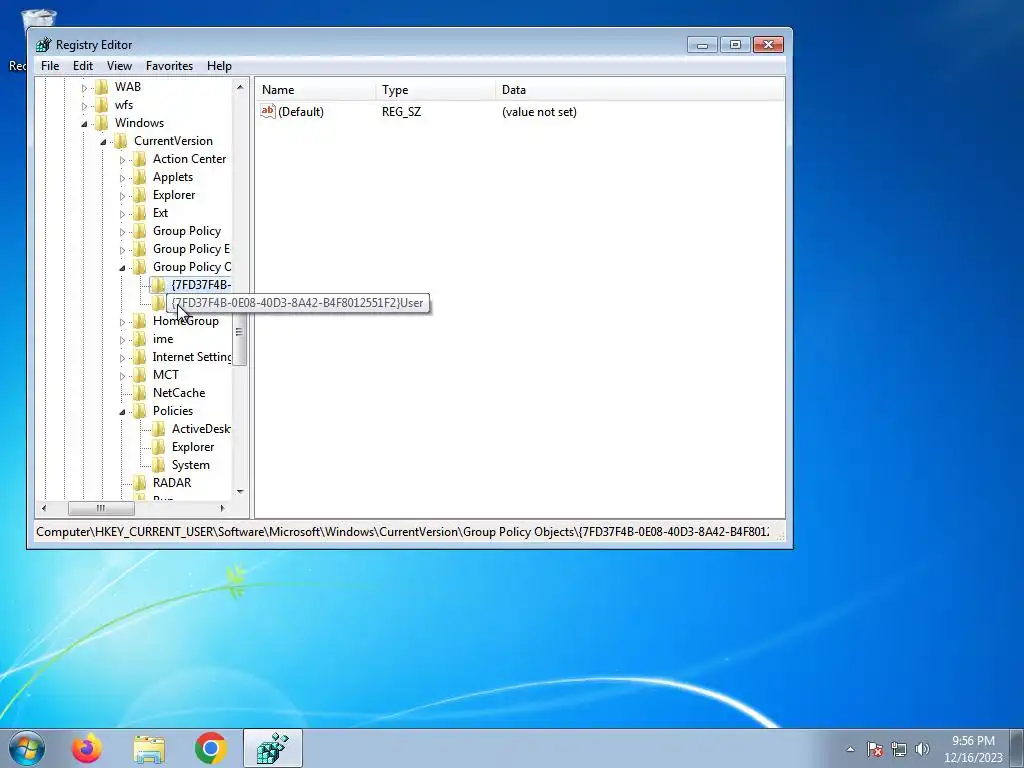Viewport: 1024px width, 768px height.
Task: Expand the Applets key
Action: click(x=122, y=178)
